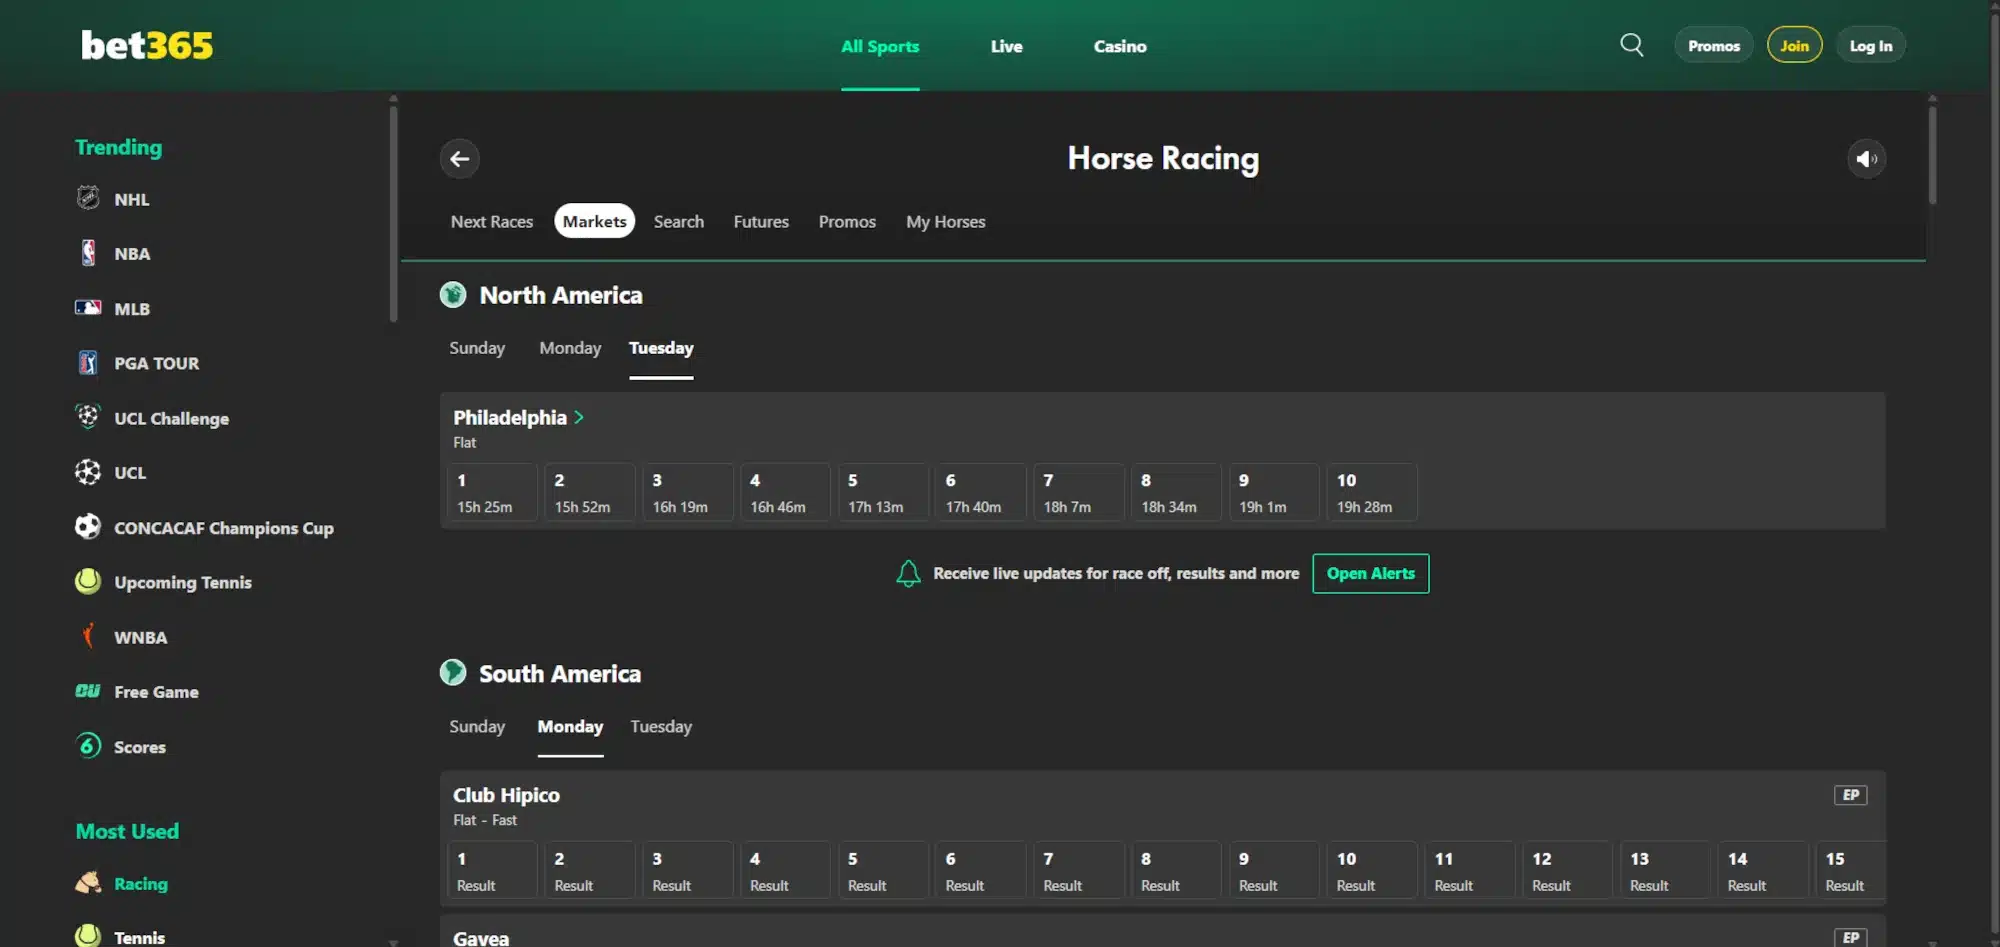Select the Racing horse icon in Most Used
2000x947 pixels.
[x=88, y=883]
